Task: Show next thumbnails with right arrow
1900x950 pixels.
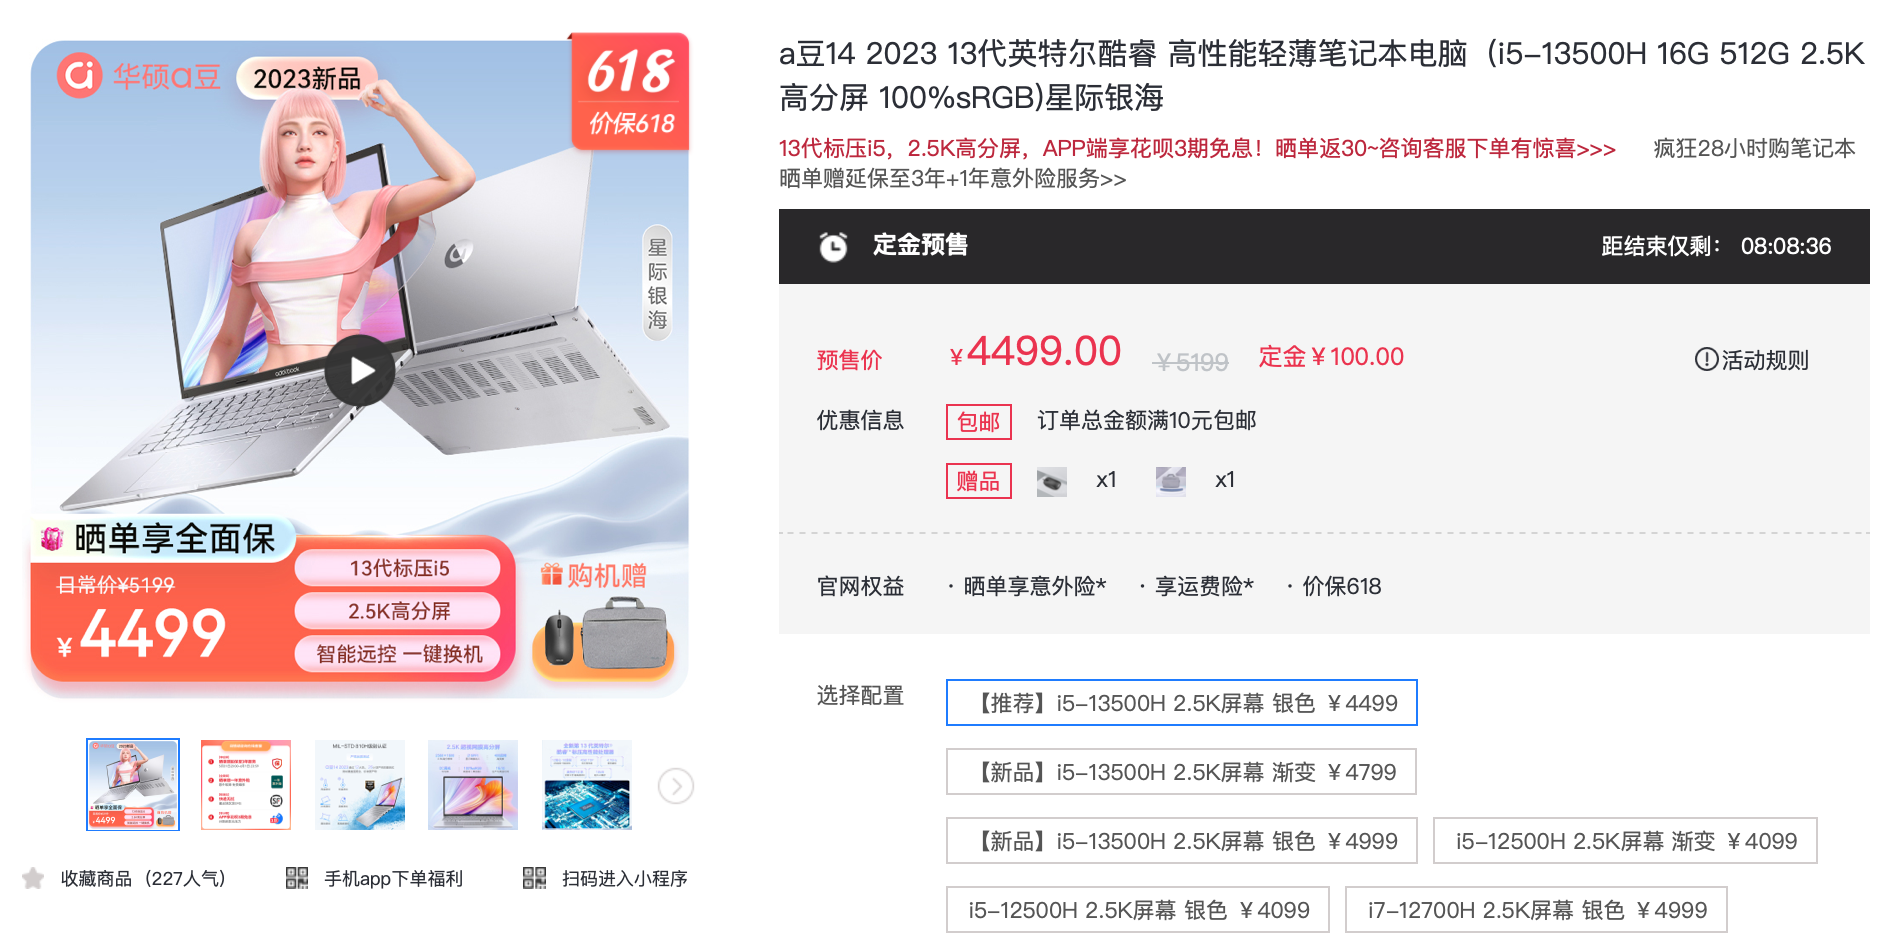Action: [676, 786]
